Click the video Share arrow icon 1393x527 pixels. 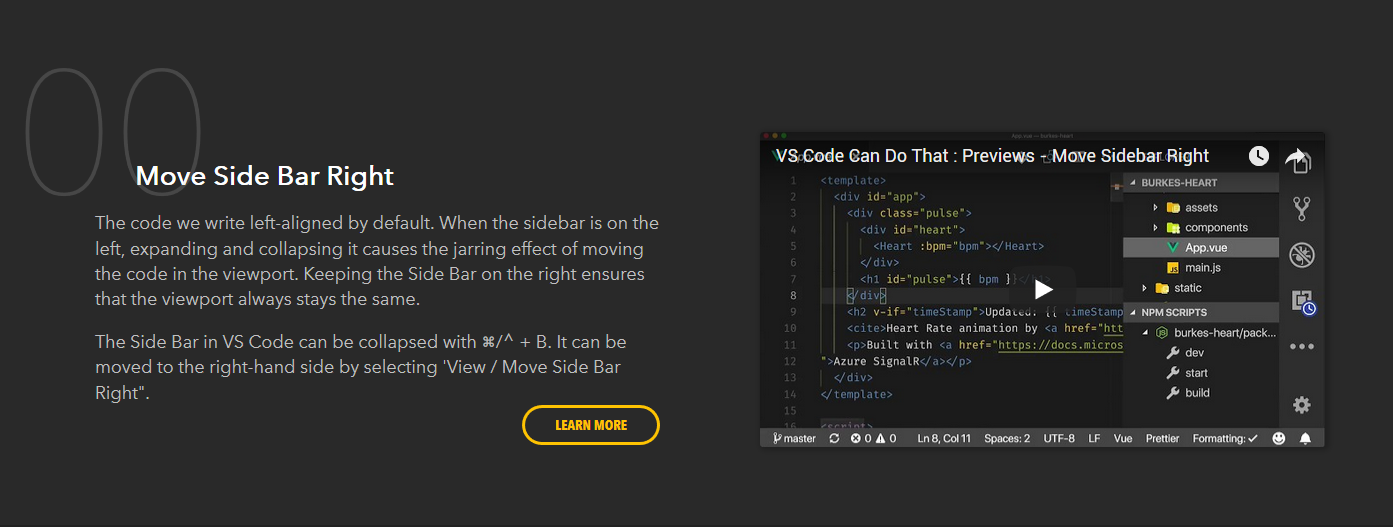tap(1297, 157)
